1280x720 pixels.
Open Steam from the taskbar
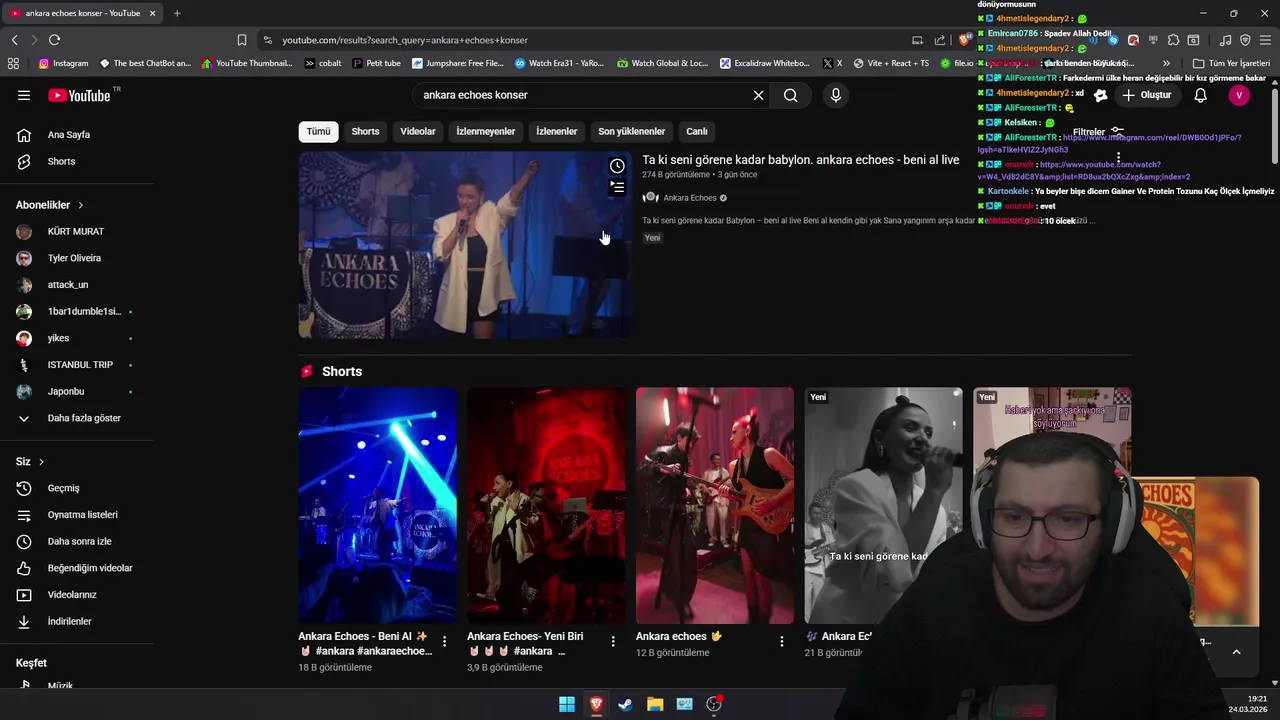click(x=625, y=704)
